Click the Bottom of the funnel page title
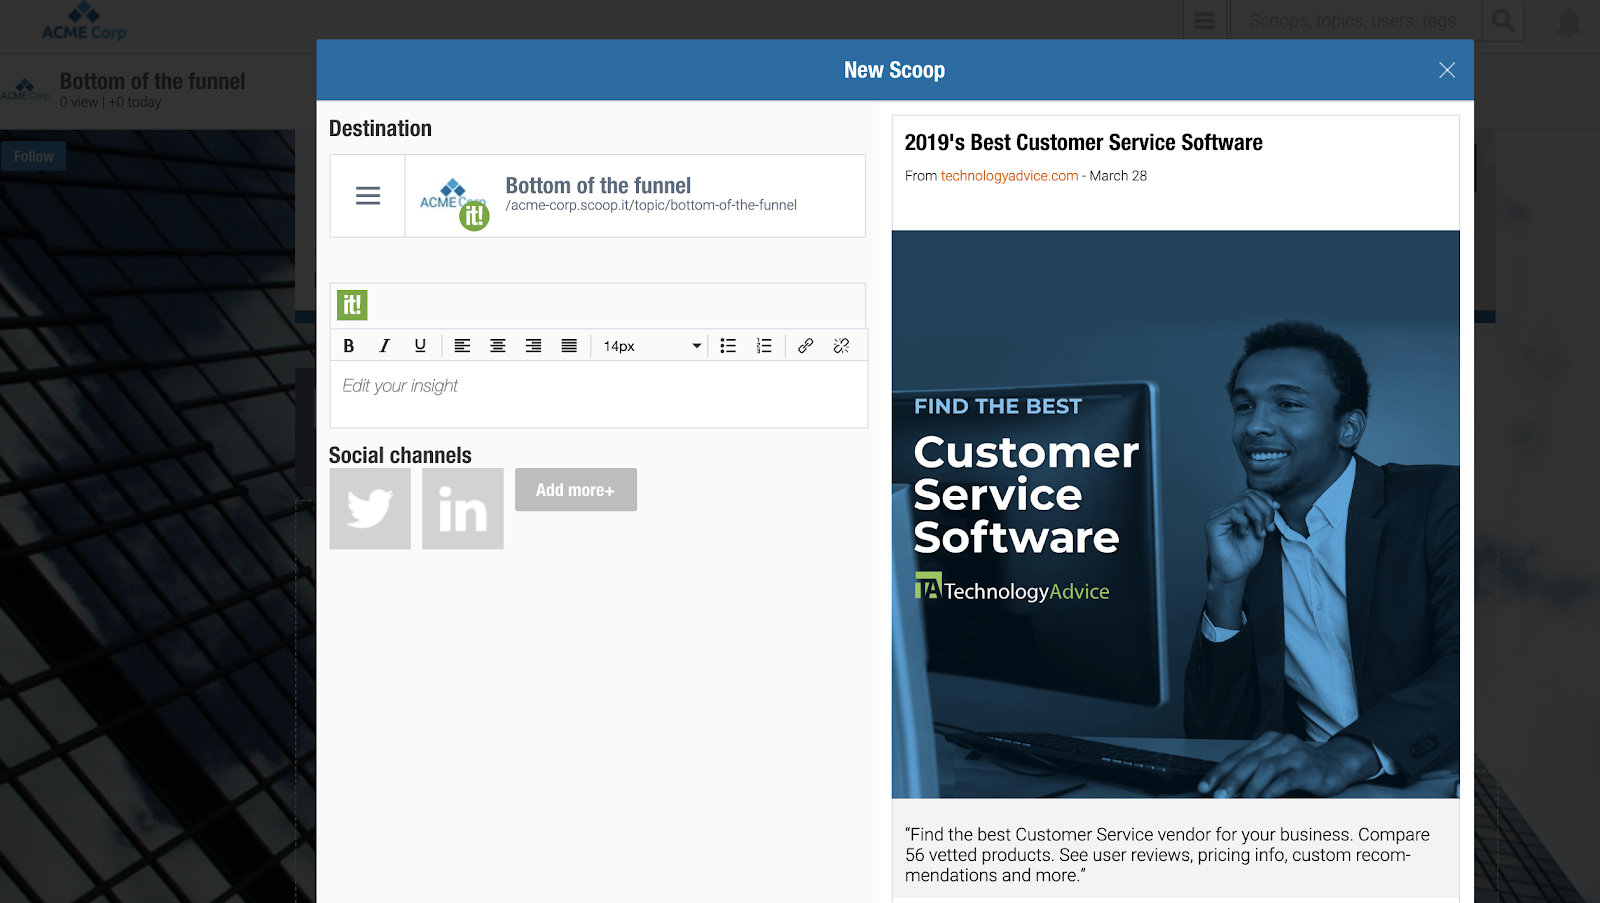The height and width of the screenshot is (903, 1600). click(x=152, y=81)
